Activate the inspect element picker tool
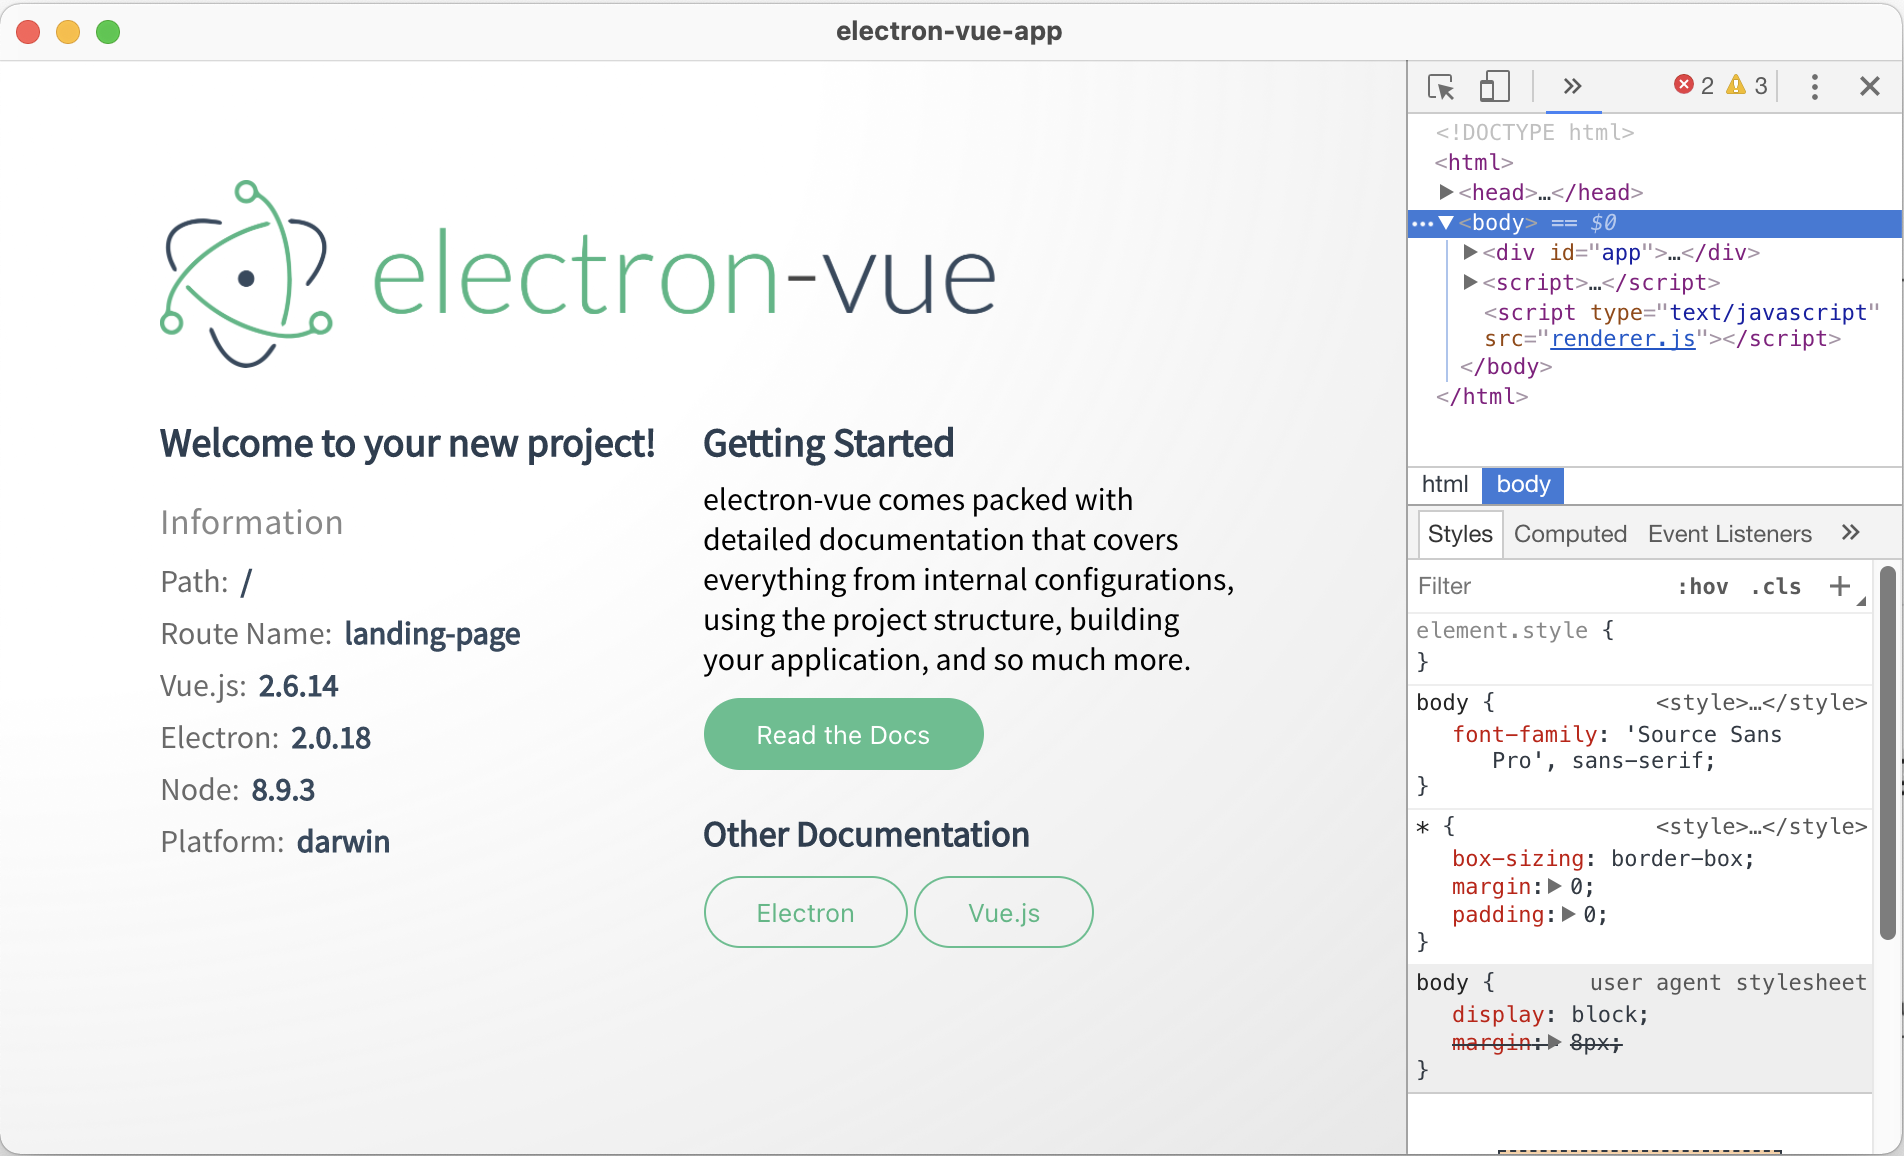Viewport: 1904px width, 1156px height. click(x=1441, y=87)
